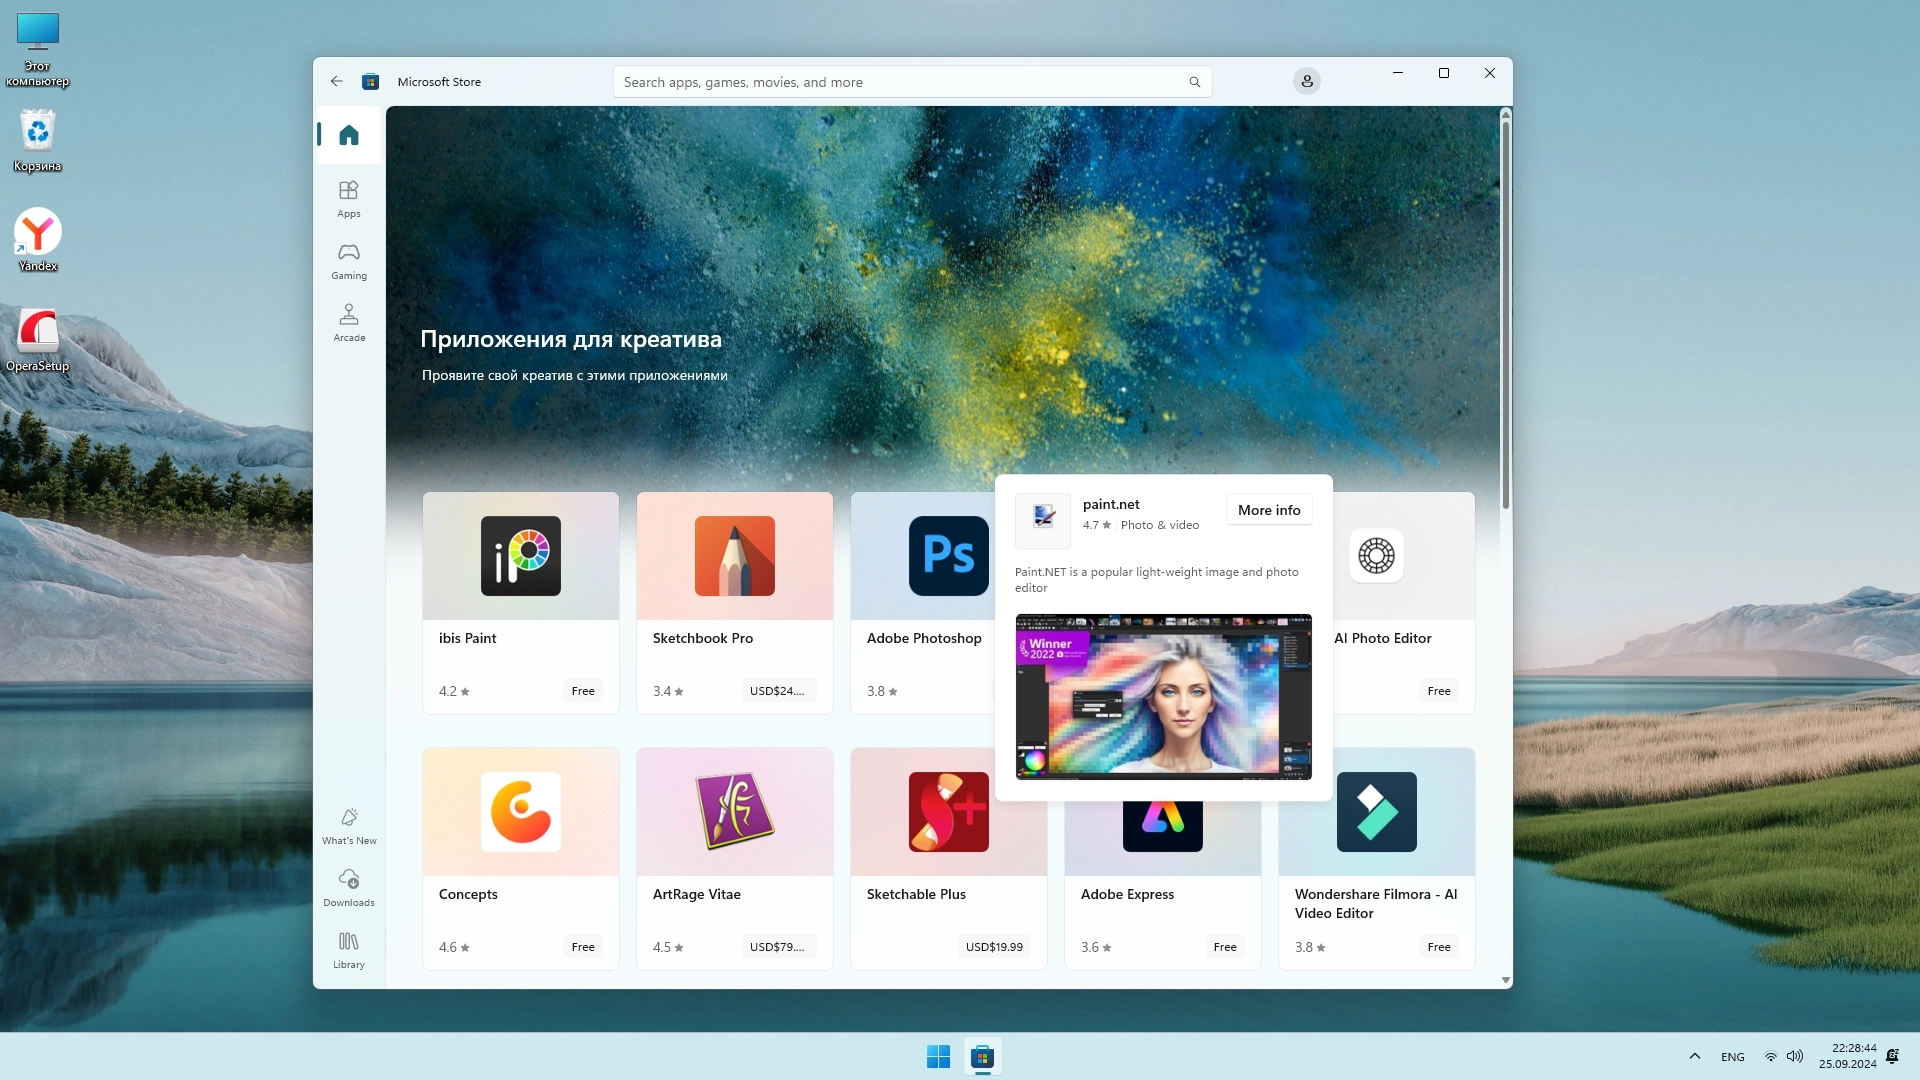Open the Arcade section
This screenshot has height=1080, width=1920.
click(349, 322)
